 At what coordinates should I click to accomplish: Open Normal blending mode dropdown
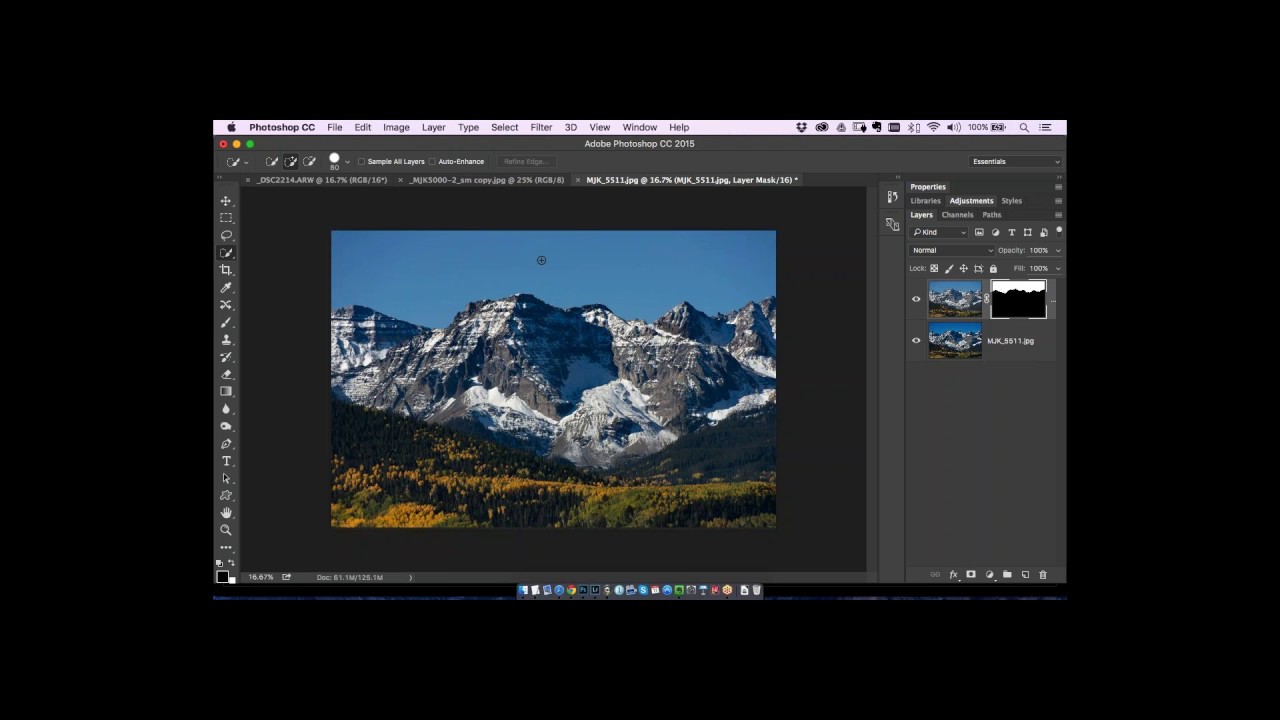(x=952, y=250)
